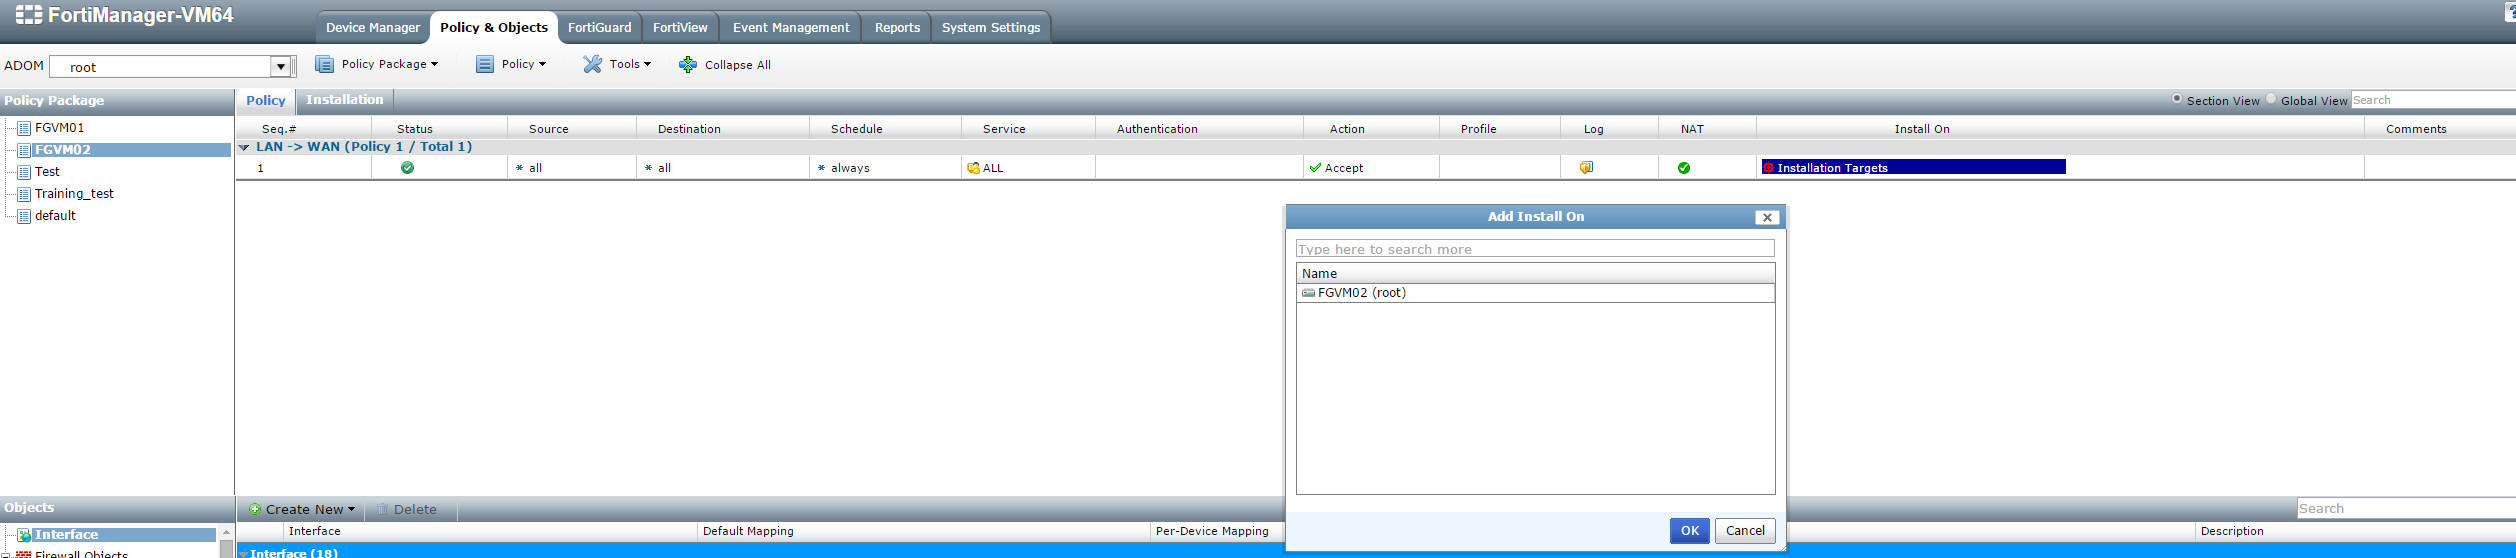This screenshot has height=558, width=2516.
Task: Click the source 'all' cell
Action: coord(572,168)
